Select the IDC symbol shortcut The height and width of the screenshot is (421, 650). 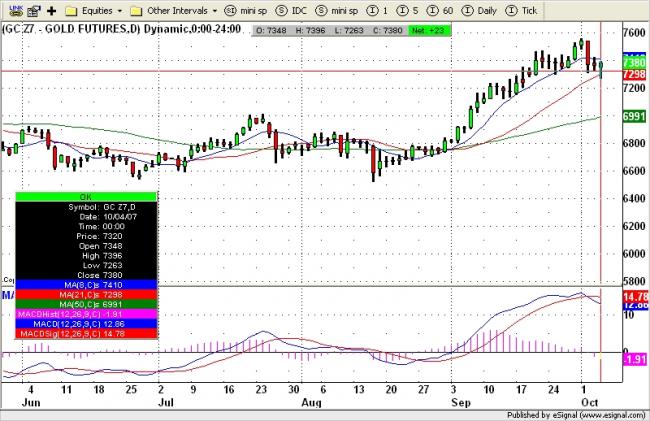[x=291, y=11]
